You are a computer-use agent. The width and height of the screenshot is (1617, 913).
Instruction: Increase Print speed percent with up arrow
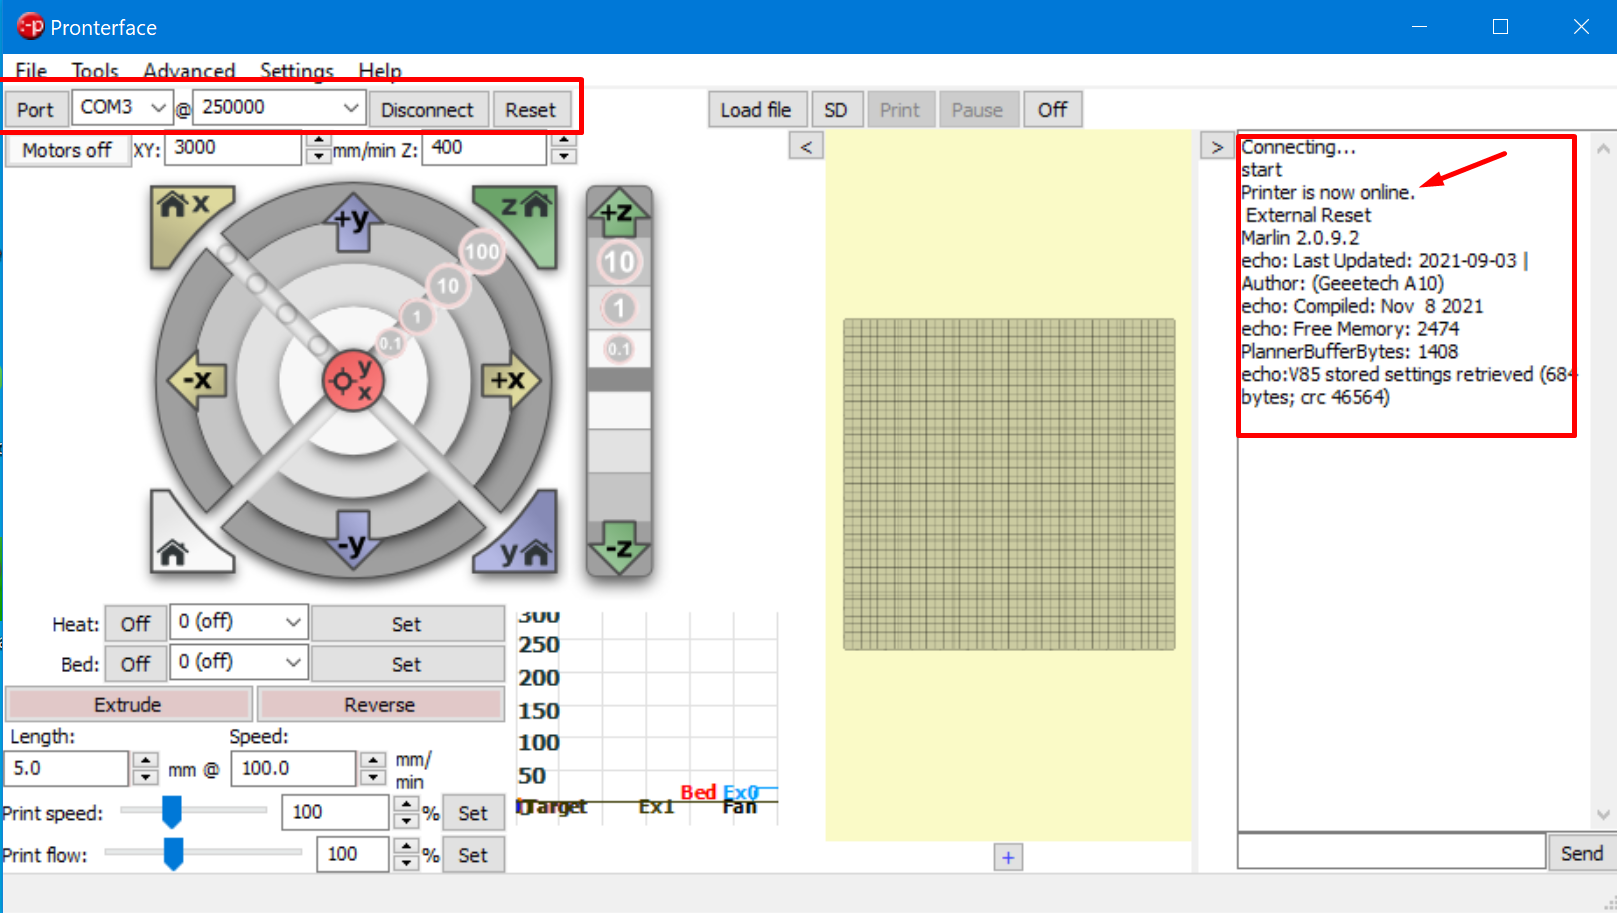point(406,804)
